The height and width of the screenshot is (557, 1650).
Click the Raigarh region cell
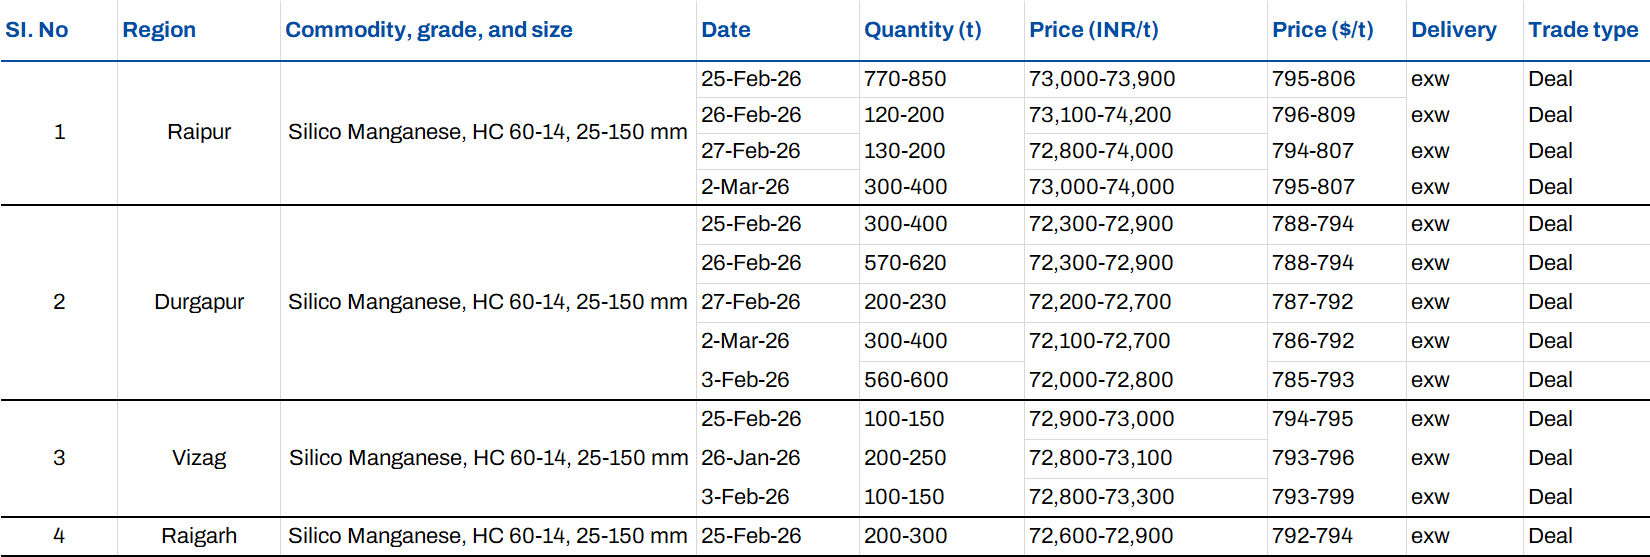coord(199,536)
